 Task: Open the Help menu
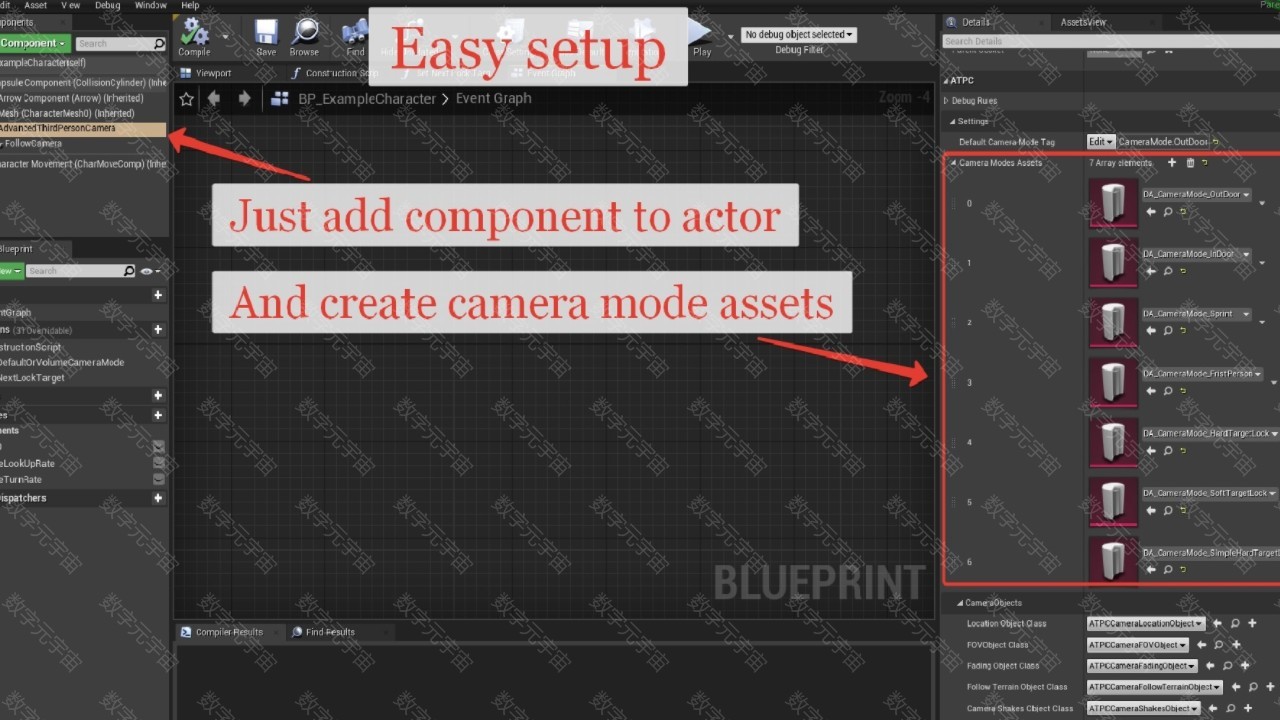190,5
